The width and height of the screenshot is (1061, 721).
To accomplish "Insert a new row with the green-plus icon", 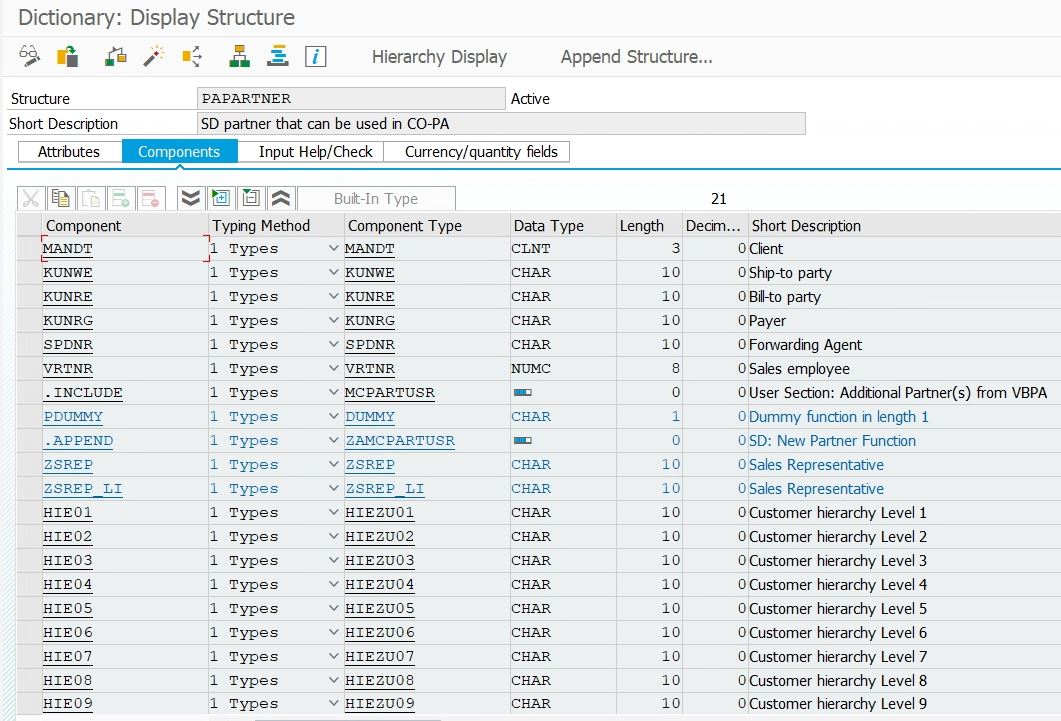I will pyautogui.click(x=121, y=197).
